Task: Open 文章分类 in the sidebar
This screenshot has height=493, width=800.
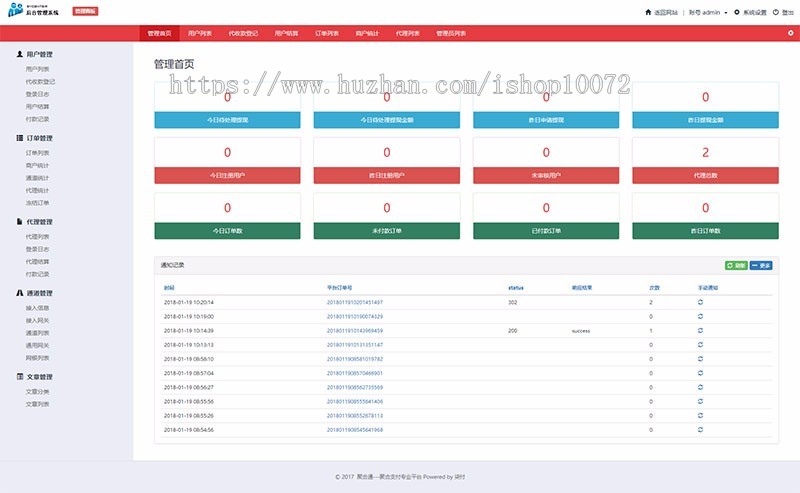Action: tap(37, 391)
